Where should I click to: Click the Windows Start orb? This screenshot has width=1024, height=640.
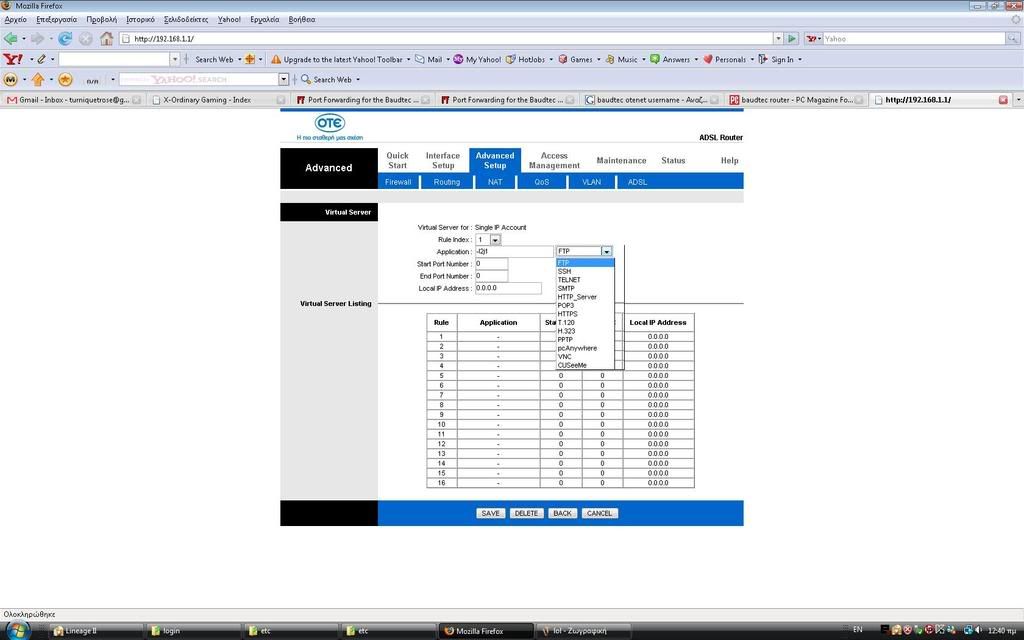[x=17, y=630]
